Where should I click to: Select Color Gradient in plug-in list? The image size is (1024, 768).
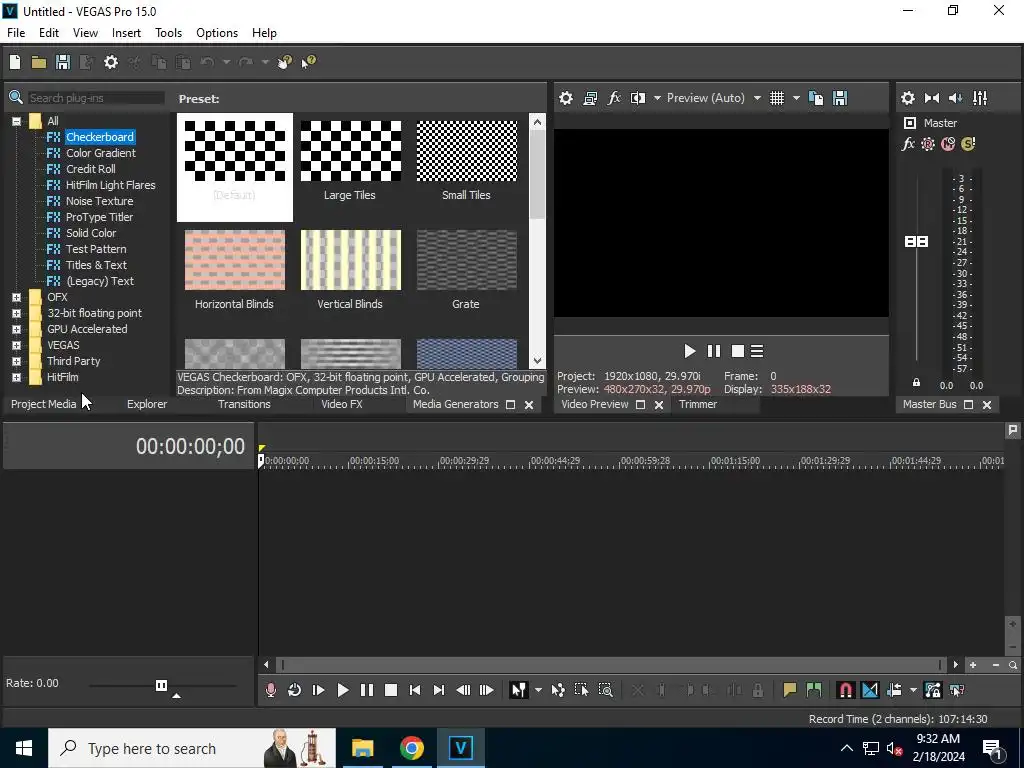tap(101, 153)
